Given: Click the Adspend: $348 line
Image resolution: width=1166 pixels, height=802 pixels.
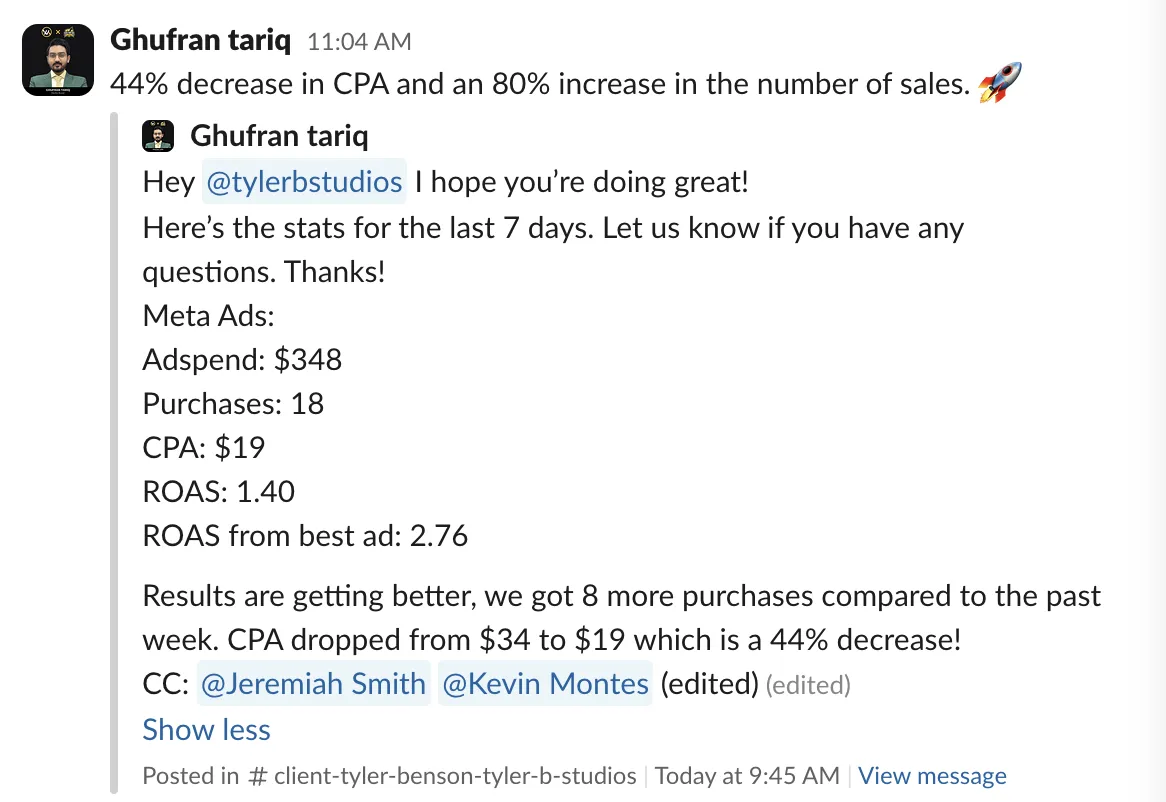Looking at the screenshot, I should 242,360.
